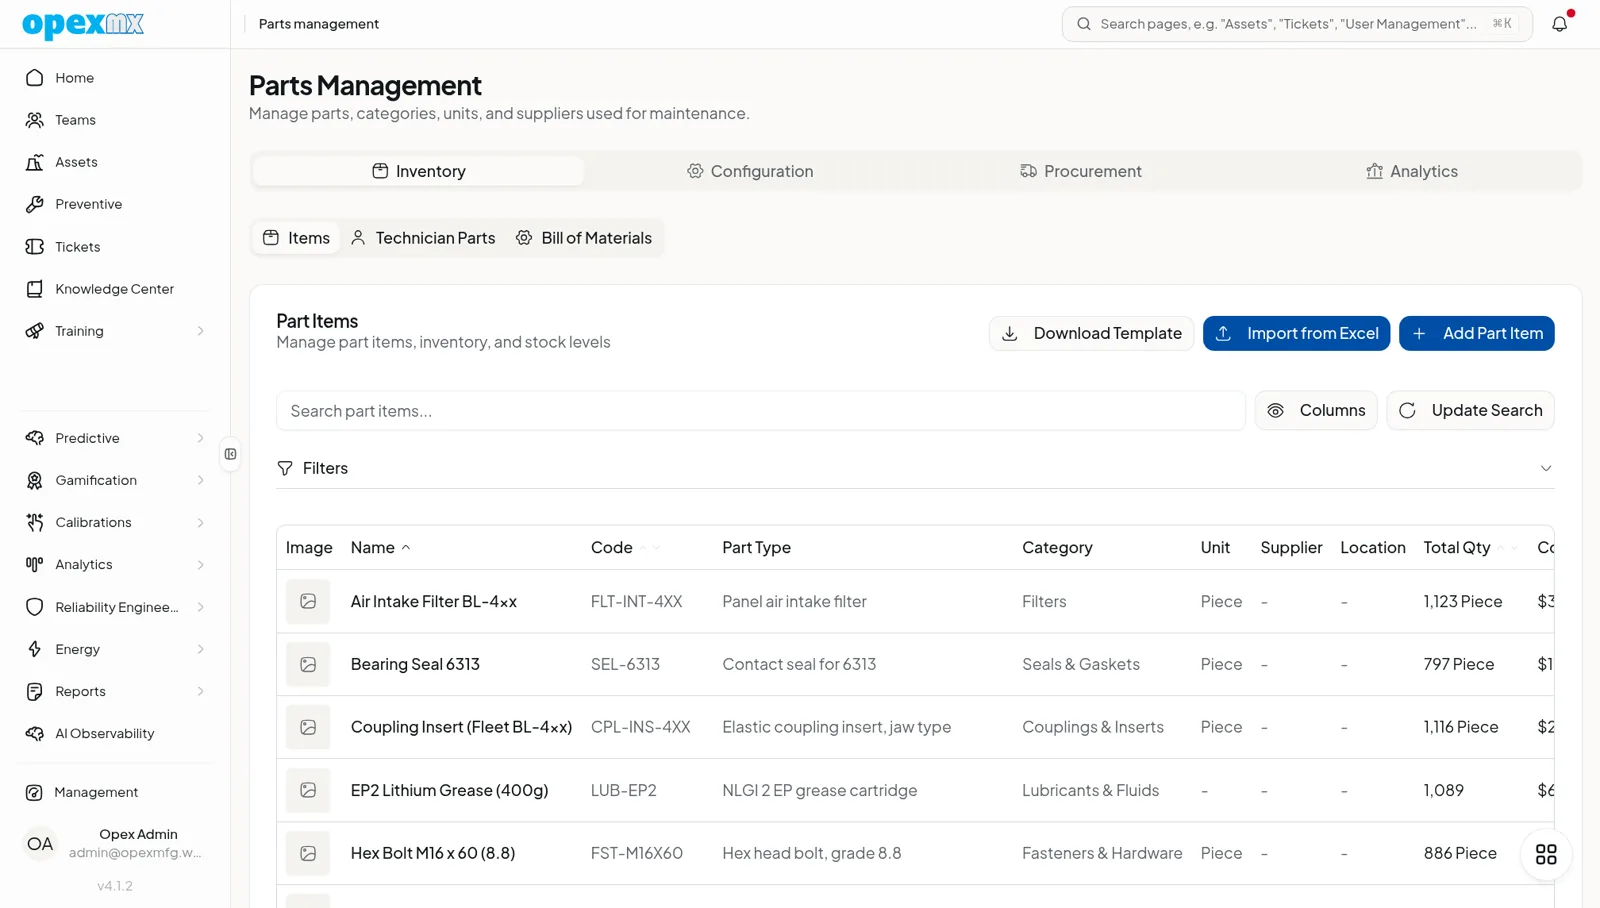The width and height of the screenshot is (1600, 908).
Task: Click the Hex Bolt M16 image placeholder
Action: pyautogui.click(x=308, y=853)
